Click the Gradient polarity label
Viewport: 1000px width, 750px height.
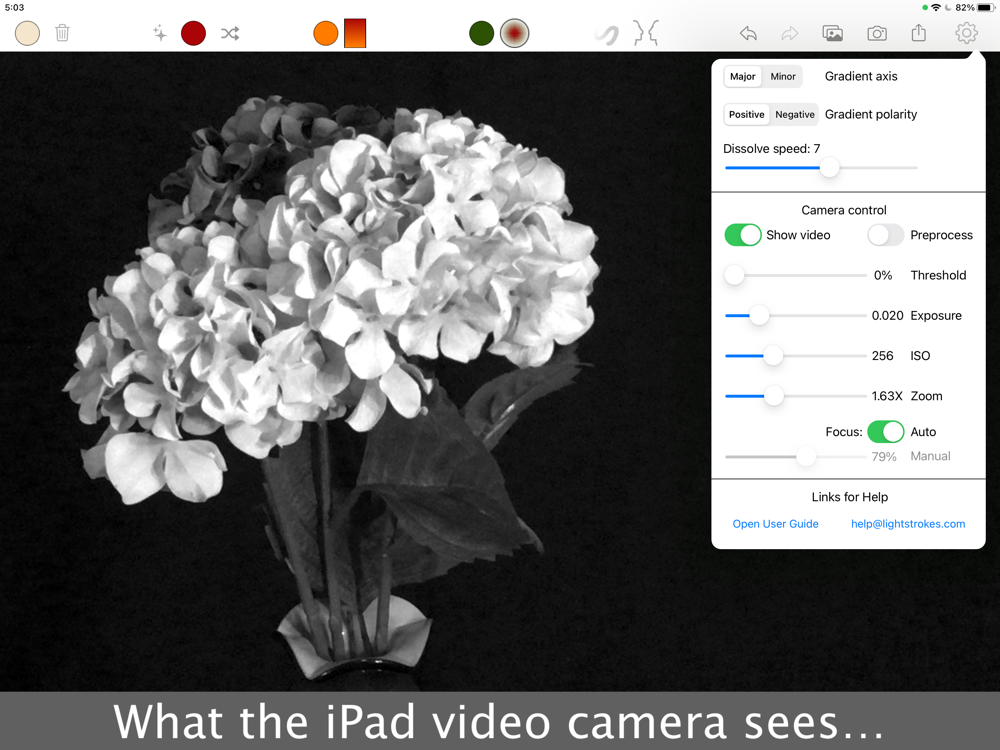(x=871, y=114)
